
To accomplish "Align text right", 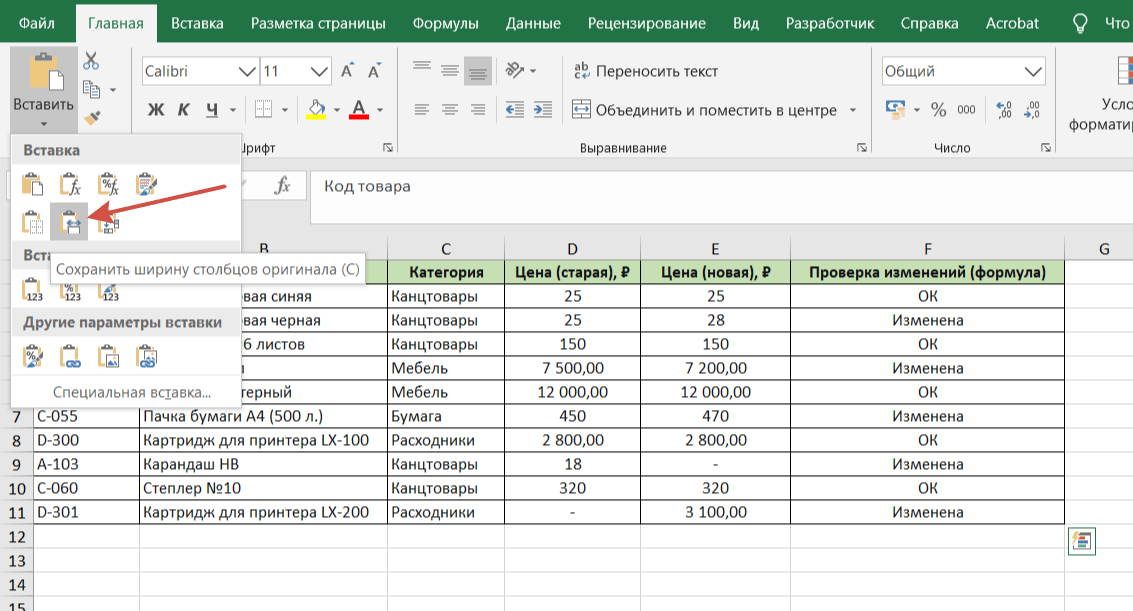I will [x=478, y=110].
